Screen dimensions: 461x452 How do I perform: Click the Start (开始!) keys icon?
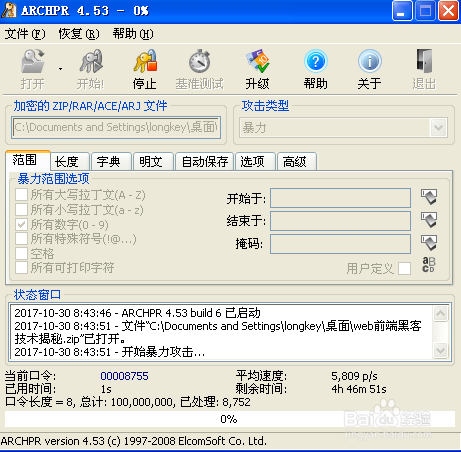pos(91,61)
